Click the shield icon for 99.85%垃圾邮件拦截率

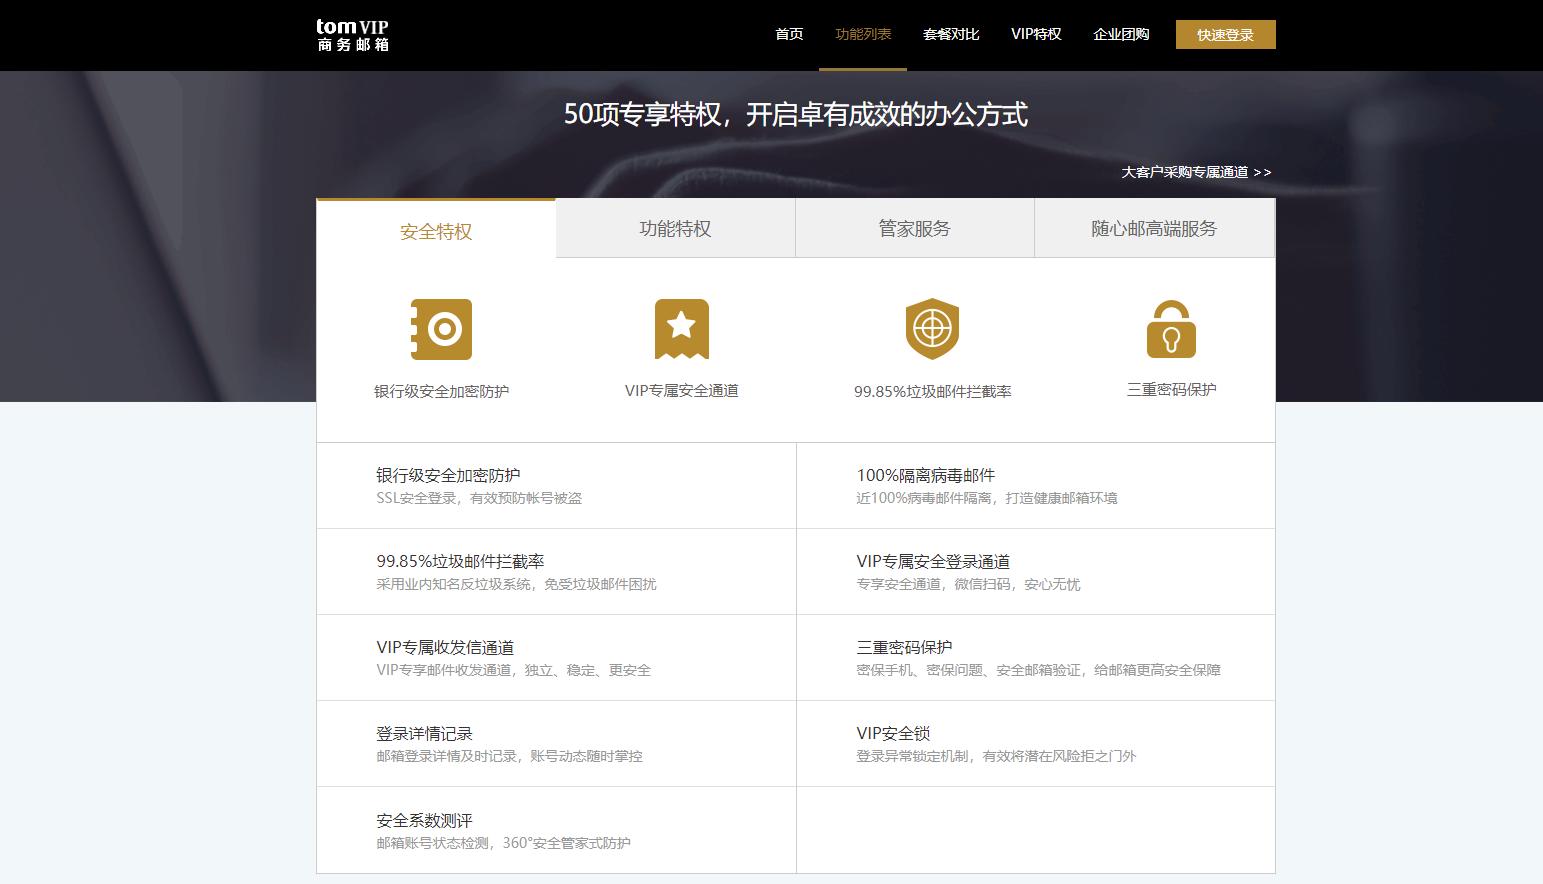[x=932, y=328]
